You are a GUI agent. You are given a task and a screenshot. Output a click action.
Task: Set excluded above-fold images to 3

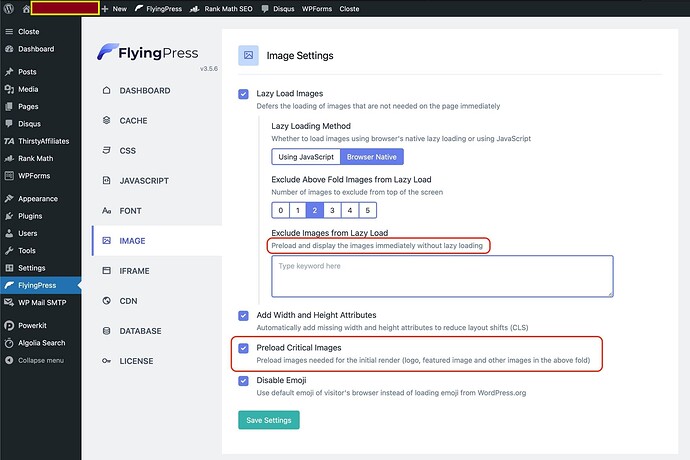tap(332, 210)
